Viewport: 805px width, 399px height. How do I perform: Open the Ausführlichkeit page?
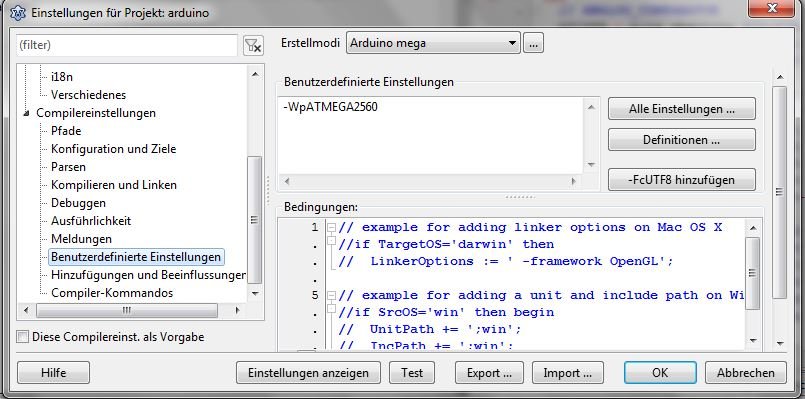91,221
